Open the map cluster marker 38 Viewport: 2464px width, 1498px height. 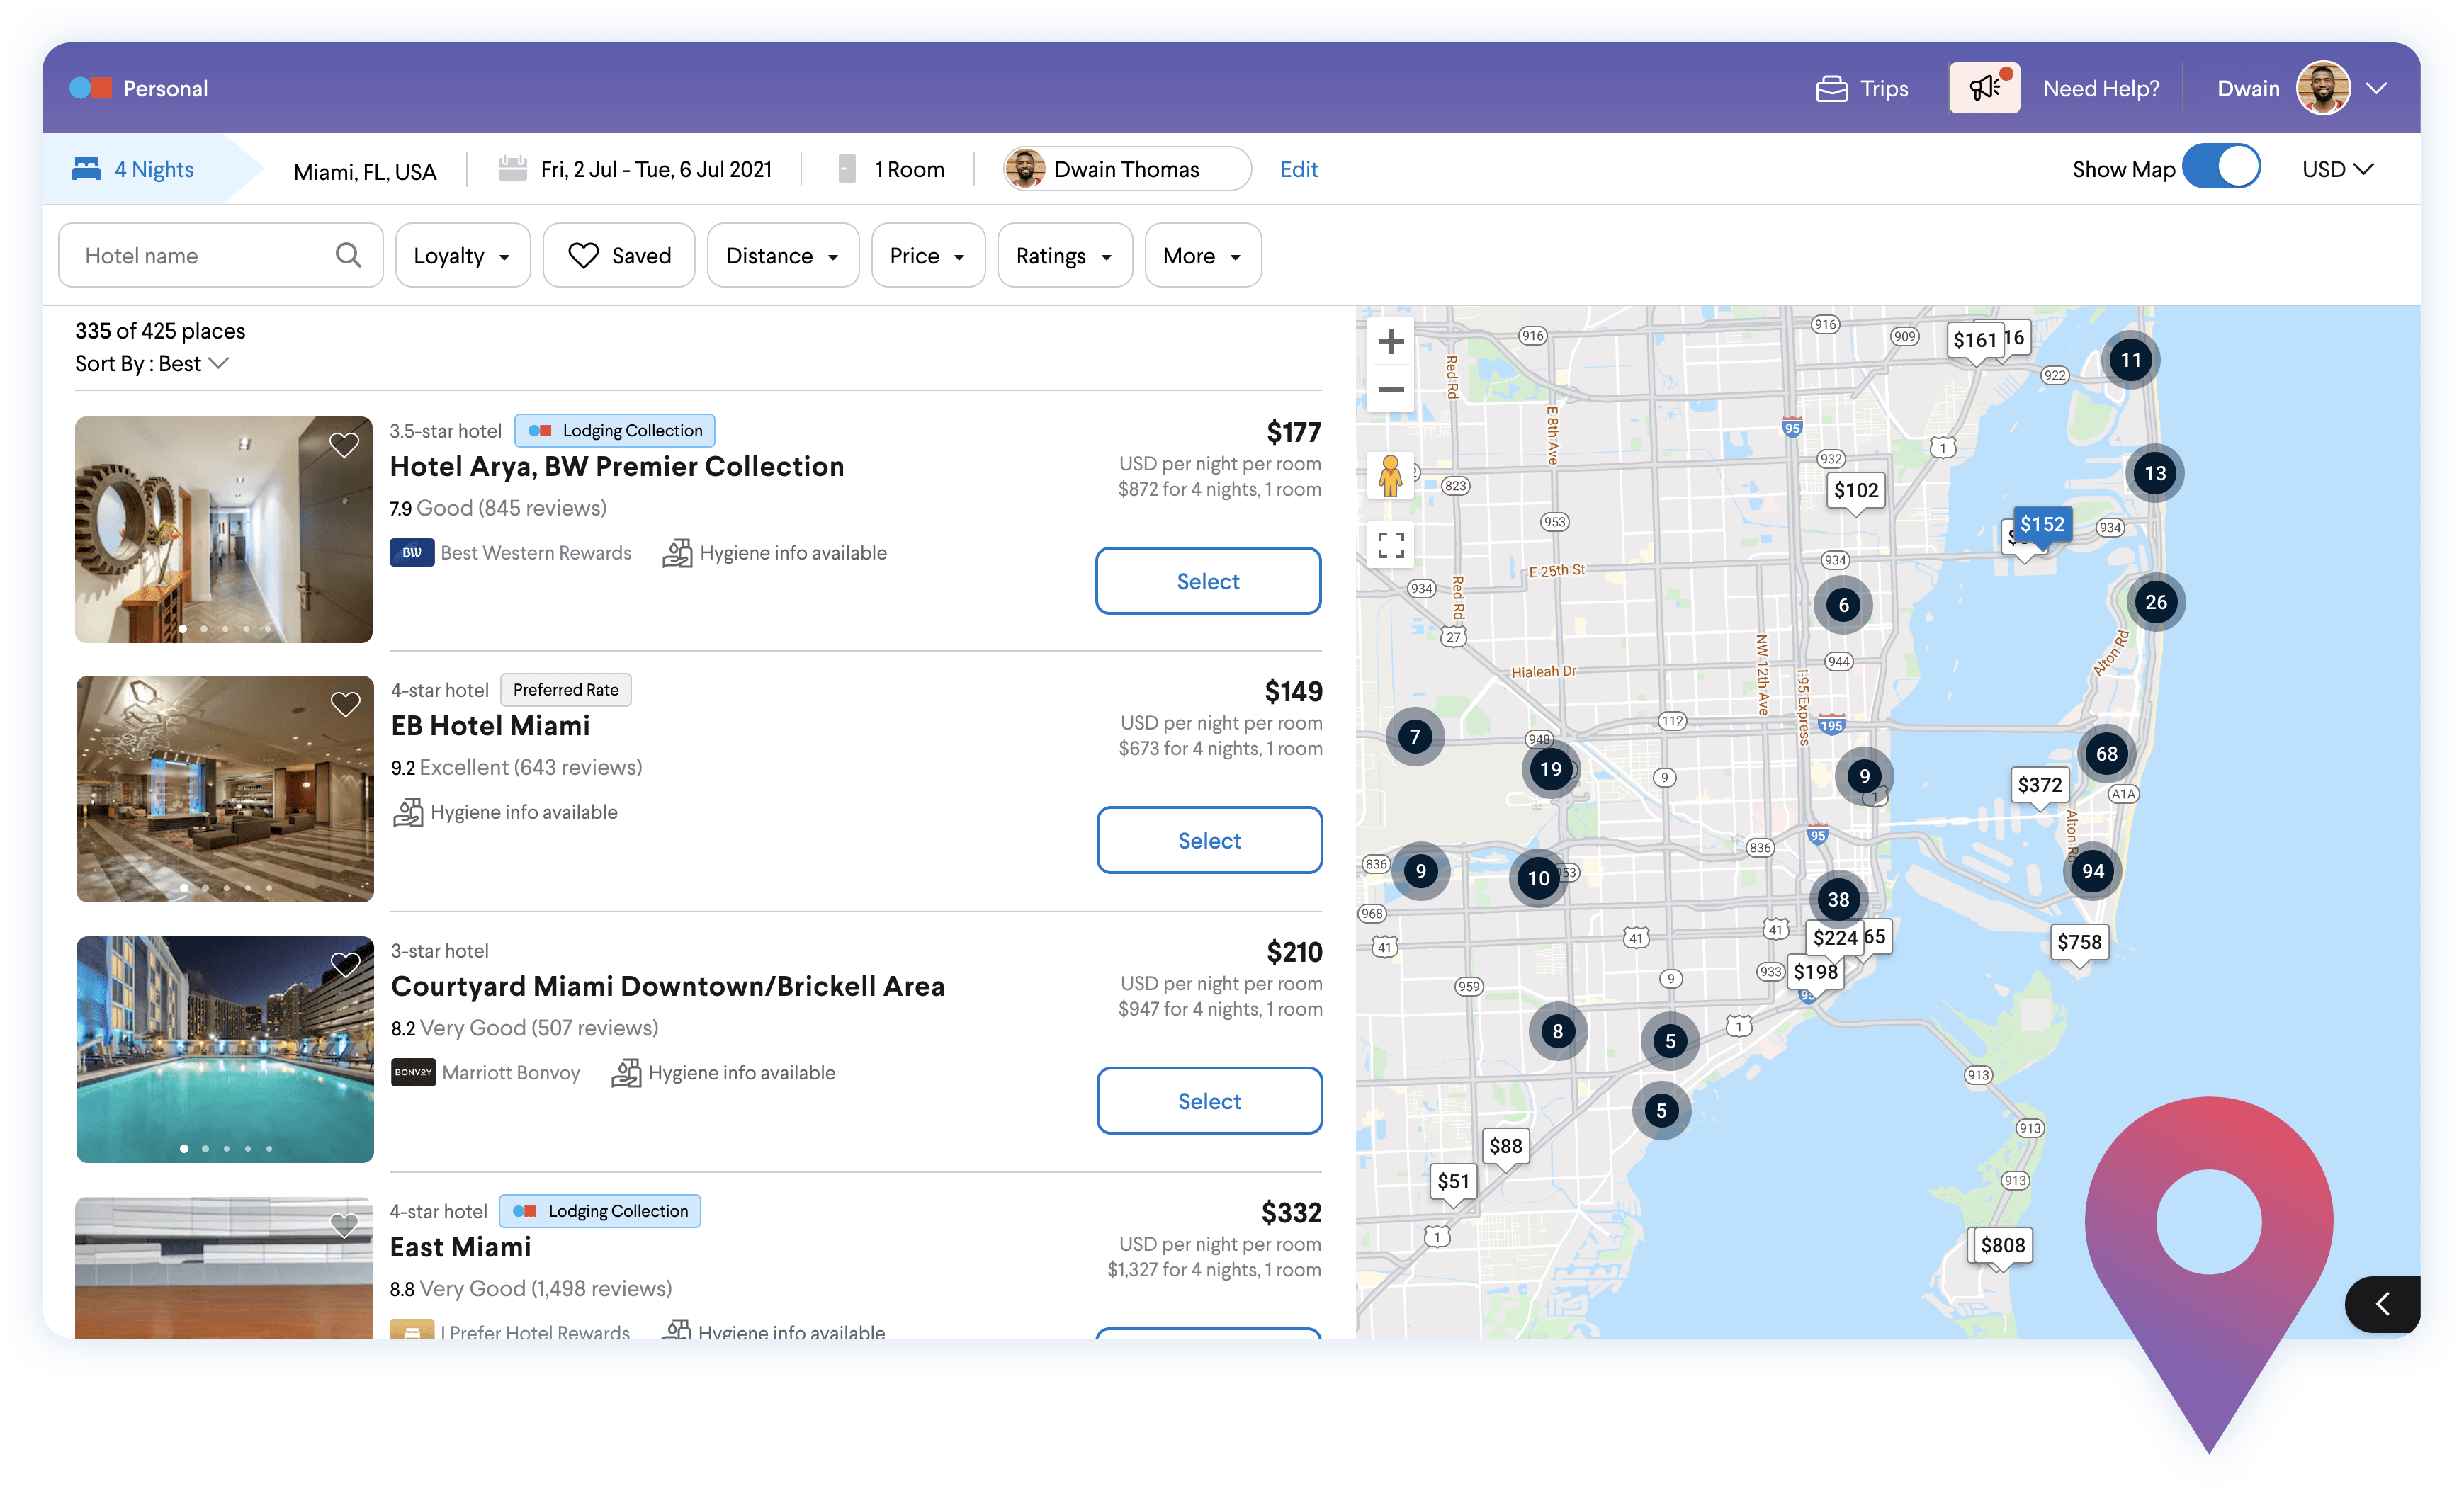(x=1838, y=899)
